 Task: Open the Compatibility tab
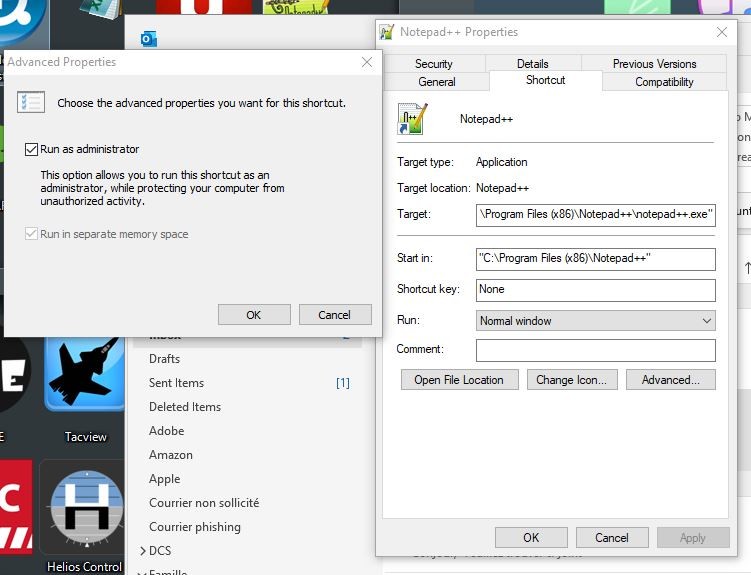coord(664,82)
